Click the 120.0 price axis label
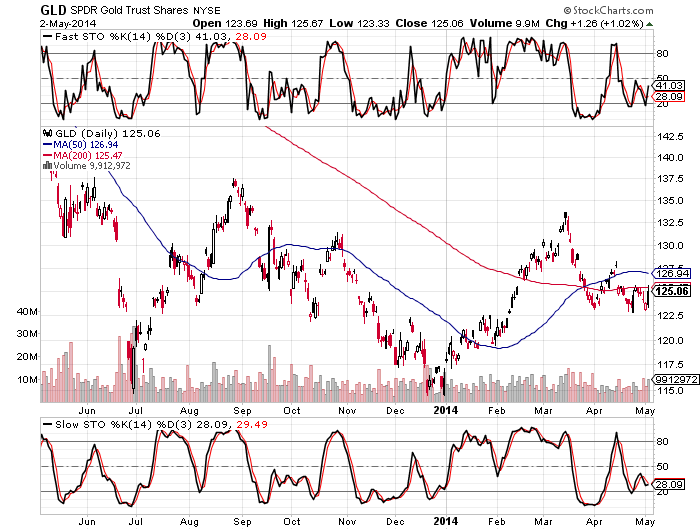The width and height of the screenshot is (700, 530). click(670, 341)
